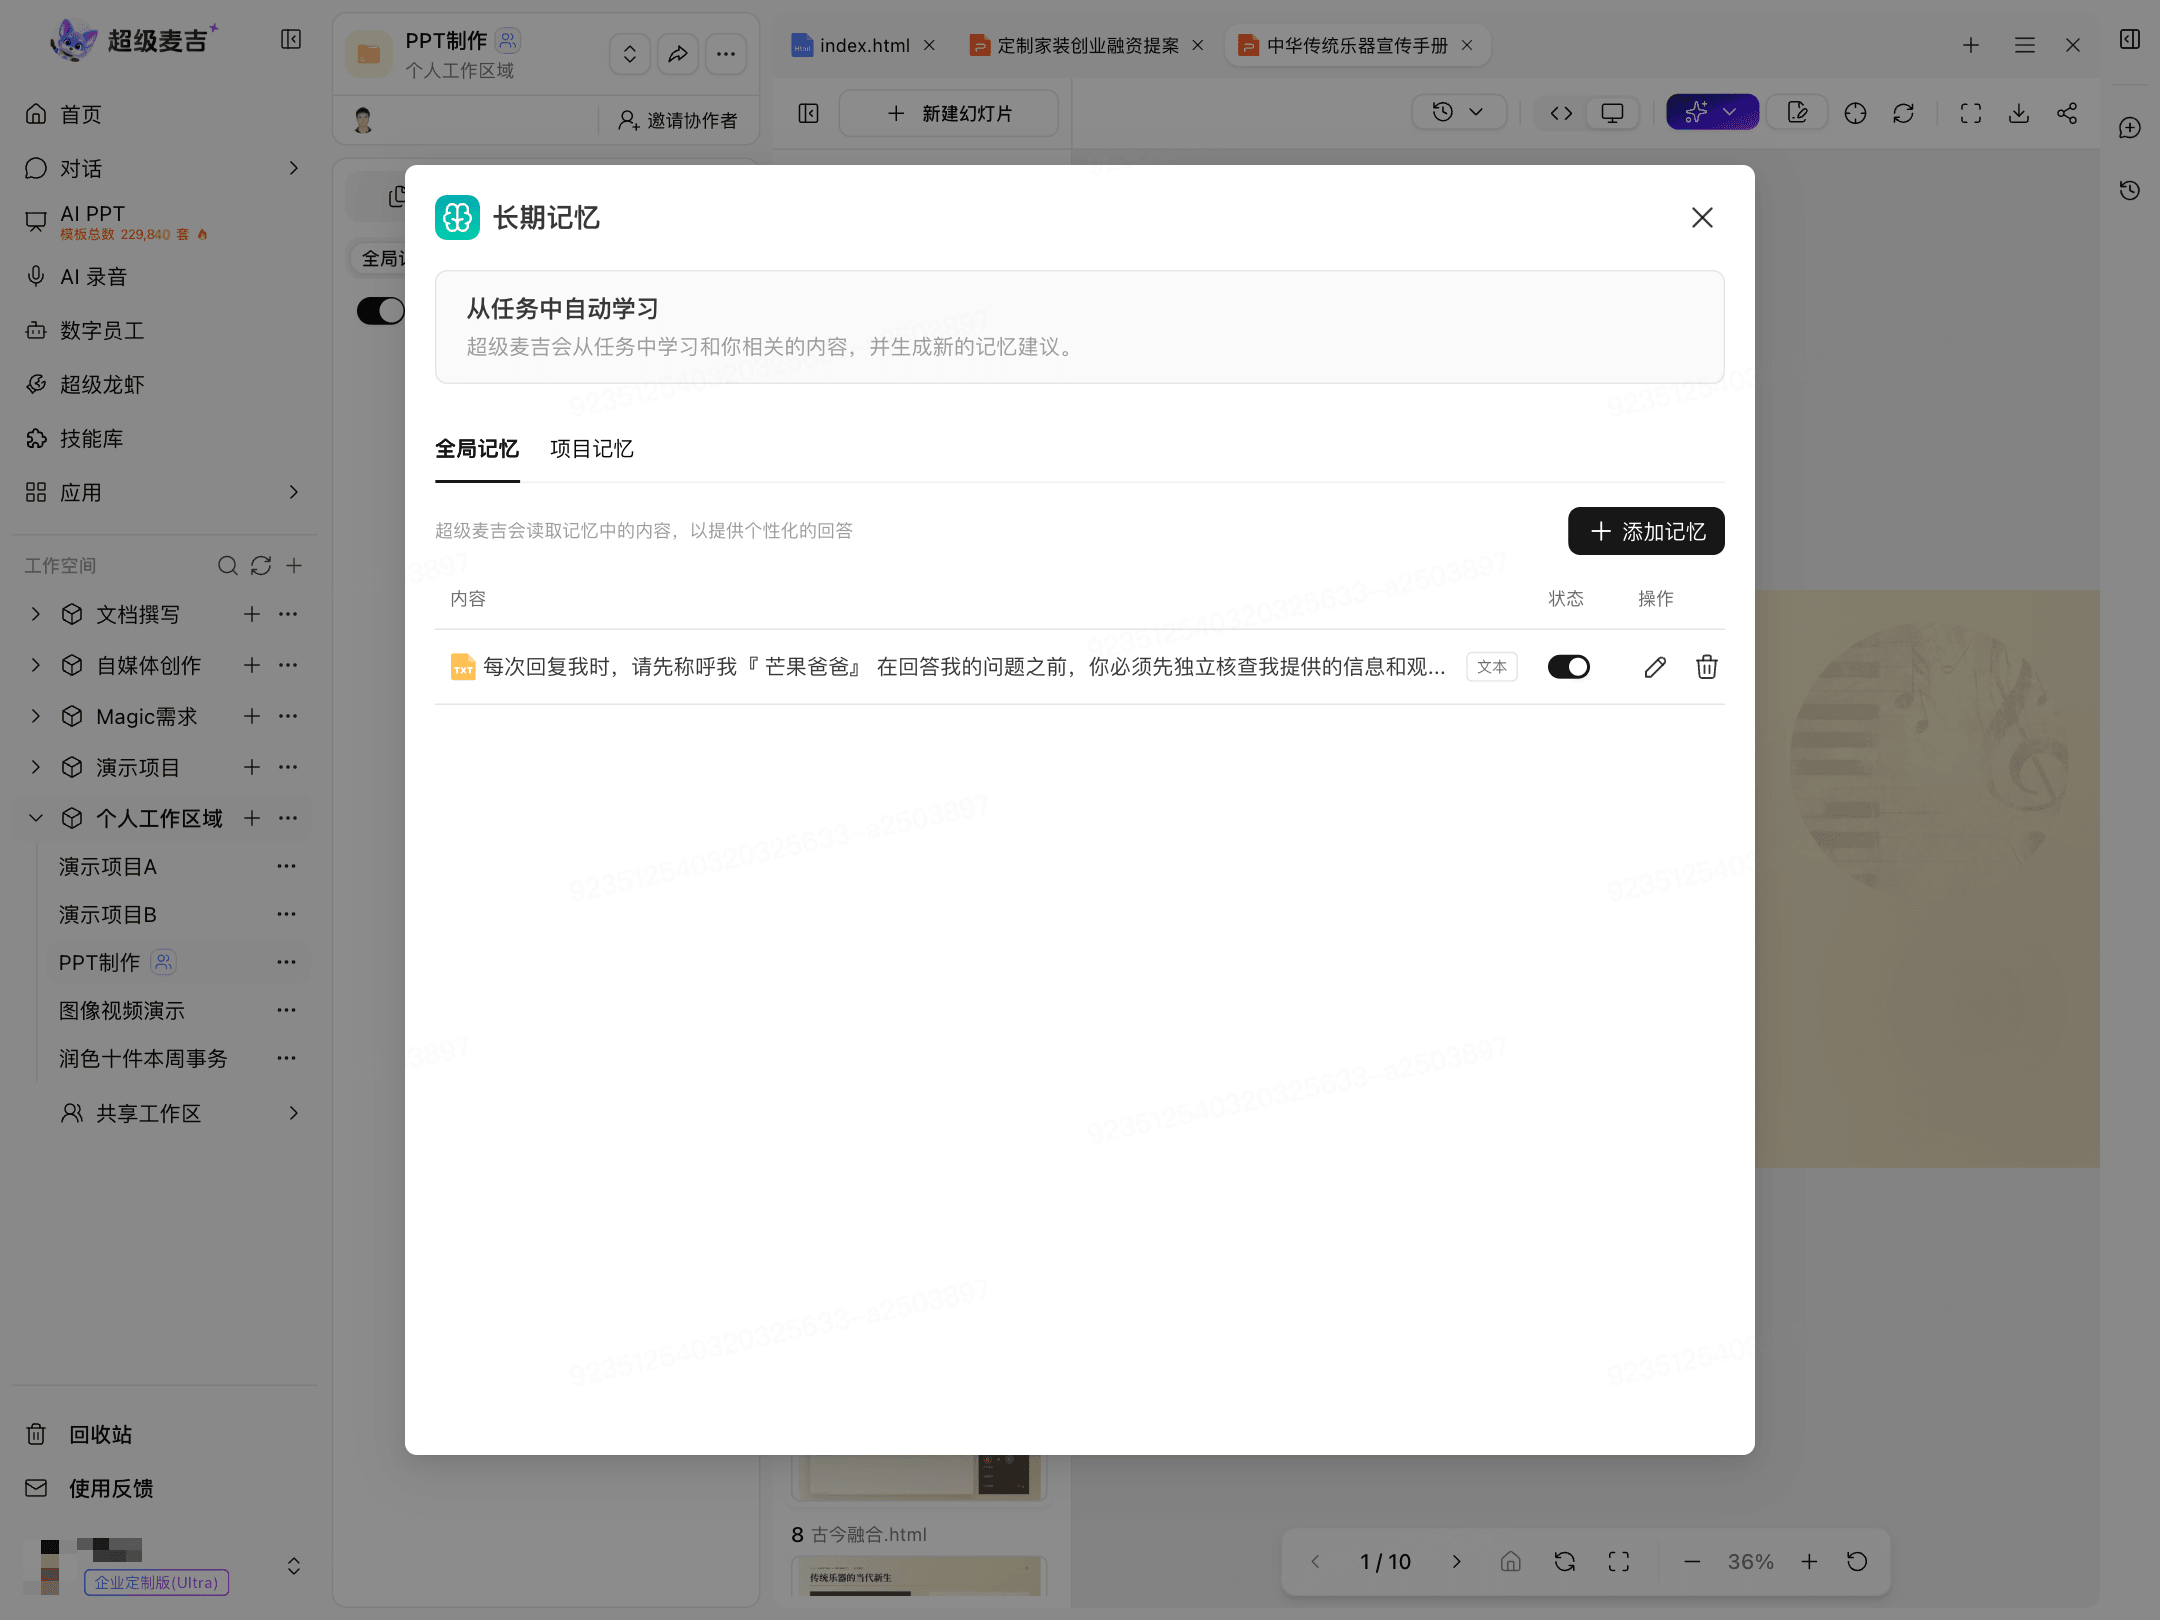
Task: Delete the memory entry with trash icon
Action: (x=1707, y=667)
